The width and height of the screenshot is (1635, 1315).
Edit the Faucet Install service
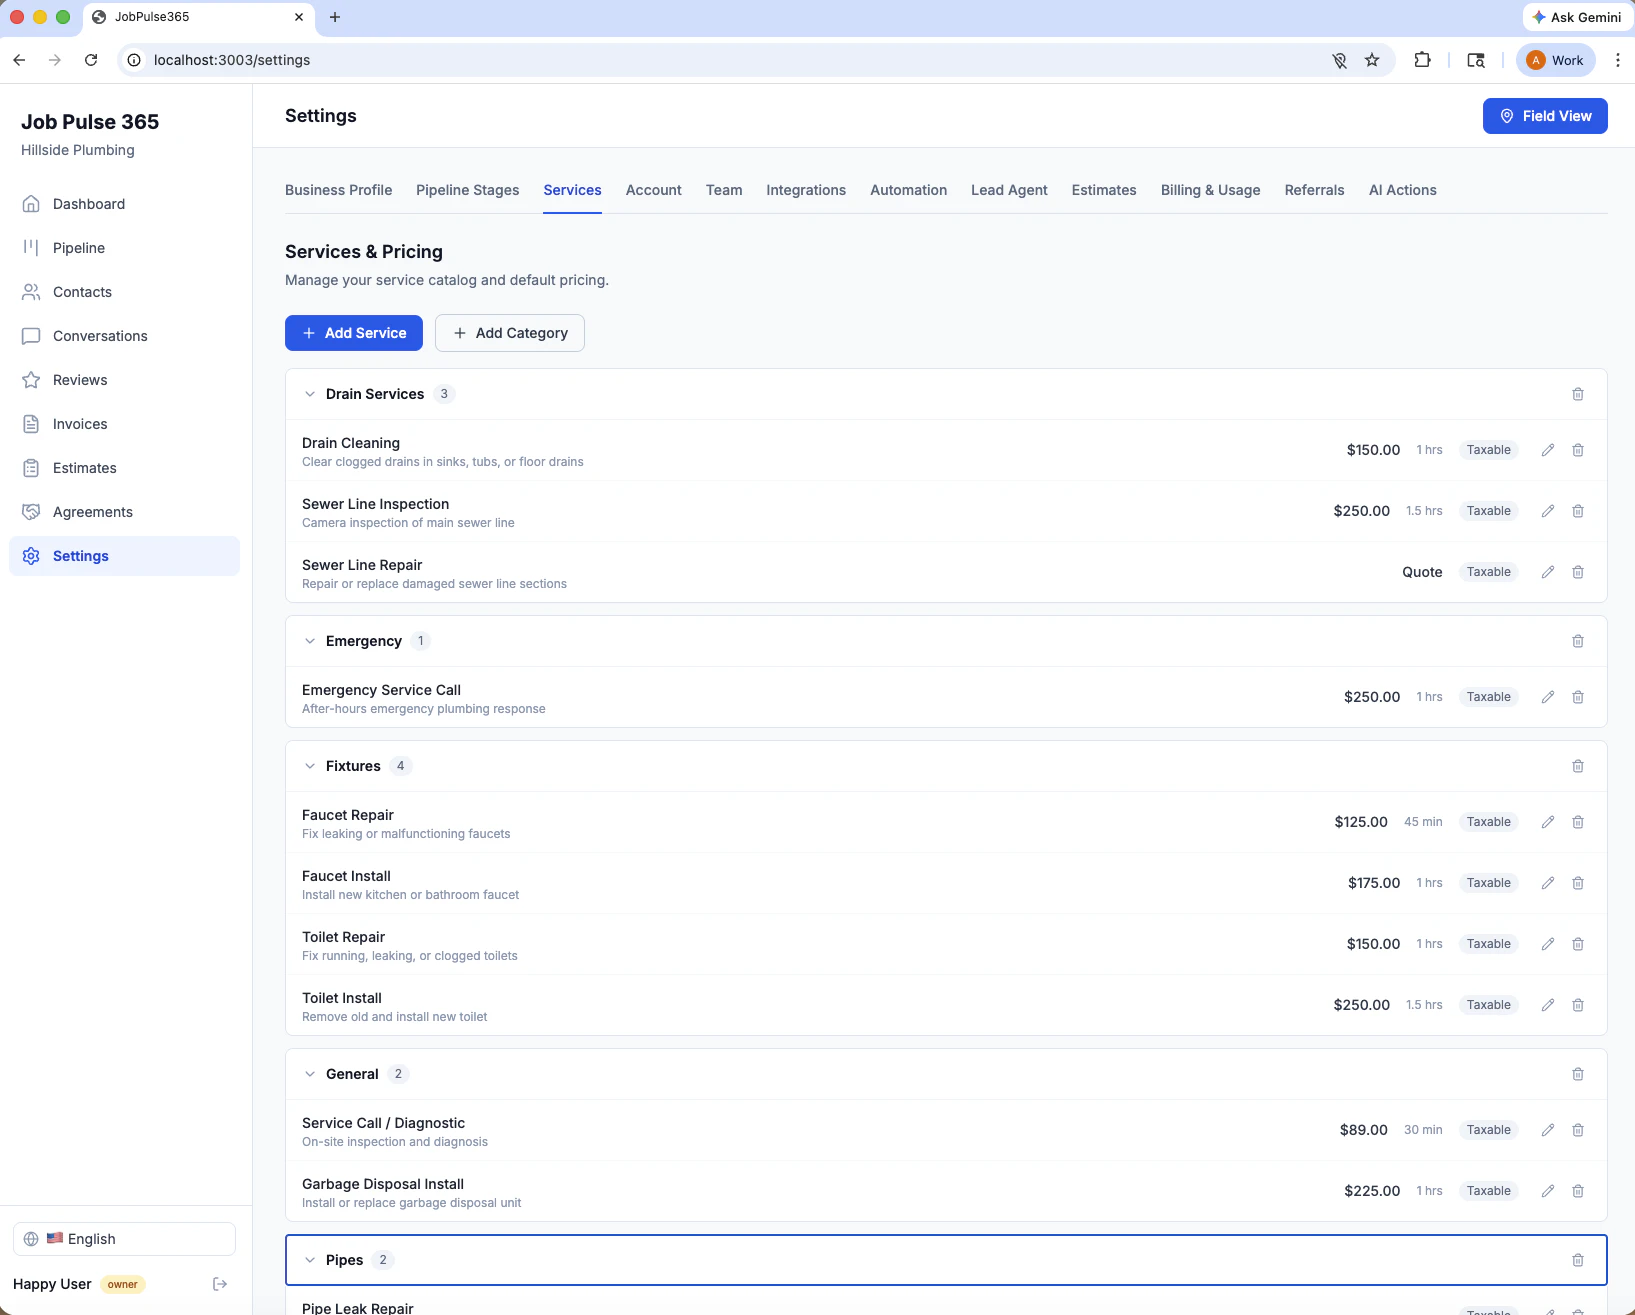coord(1548,883)
